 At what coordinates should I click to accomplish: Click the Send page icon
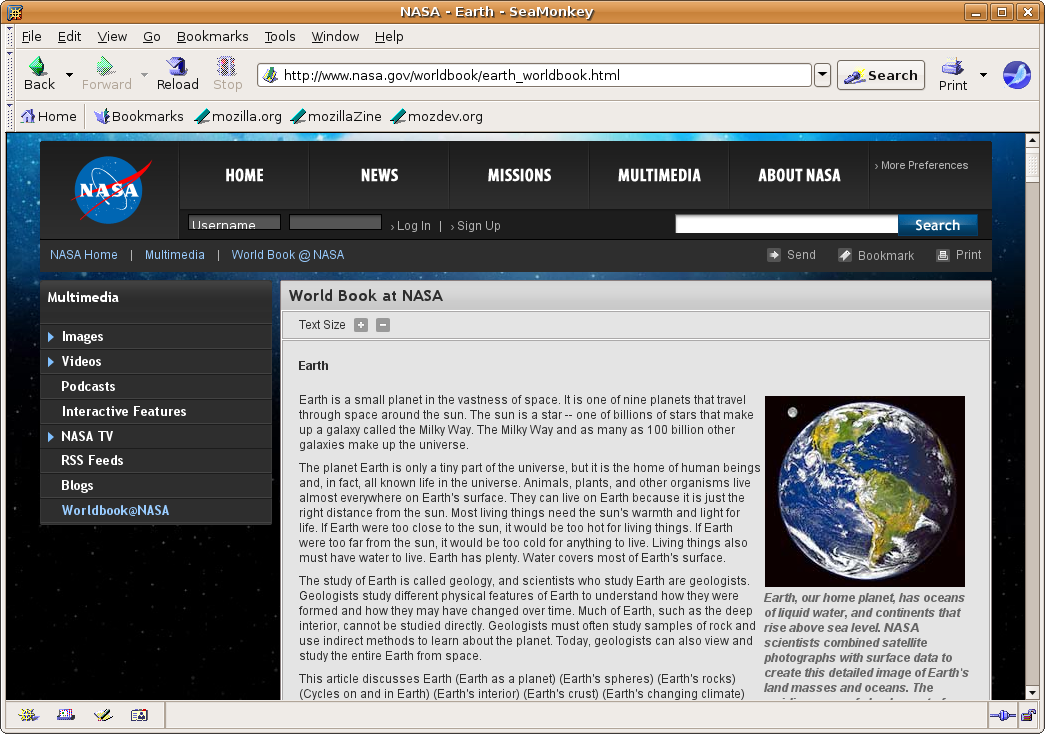[x=774, y=255]
